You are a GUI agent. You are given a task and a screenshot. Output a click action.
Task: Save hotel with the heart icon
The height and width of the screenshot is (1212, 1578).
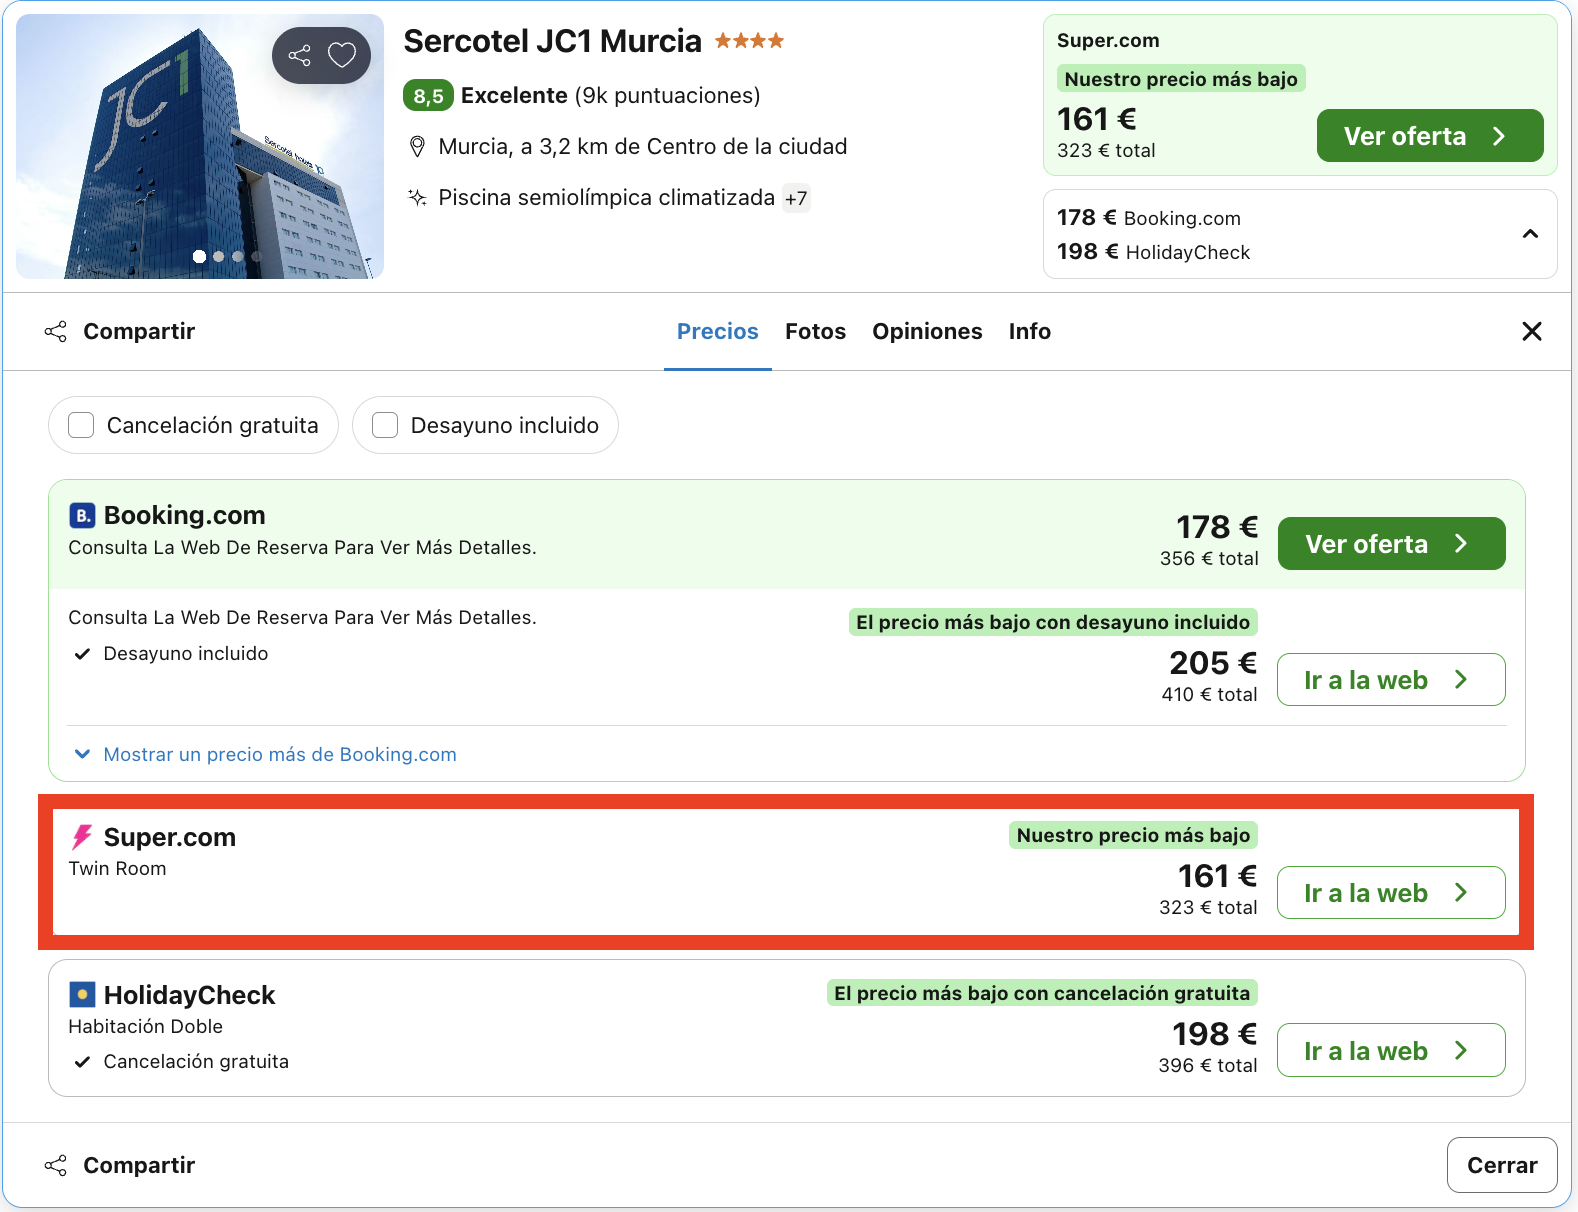click(x=342, y=55)
